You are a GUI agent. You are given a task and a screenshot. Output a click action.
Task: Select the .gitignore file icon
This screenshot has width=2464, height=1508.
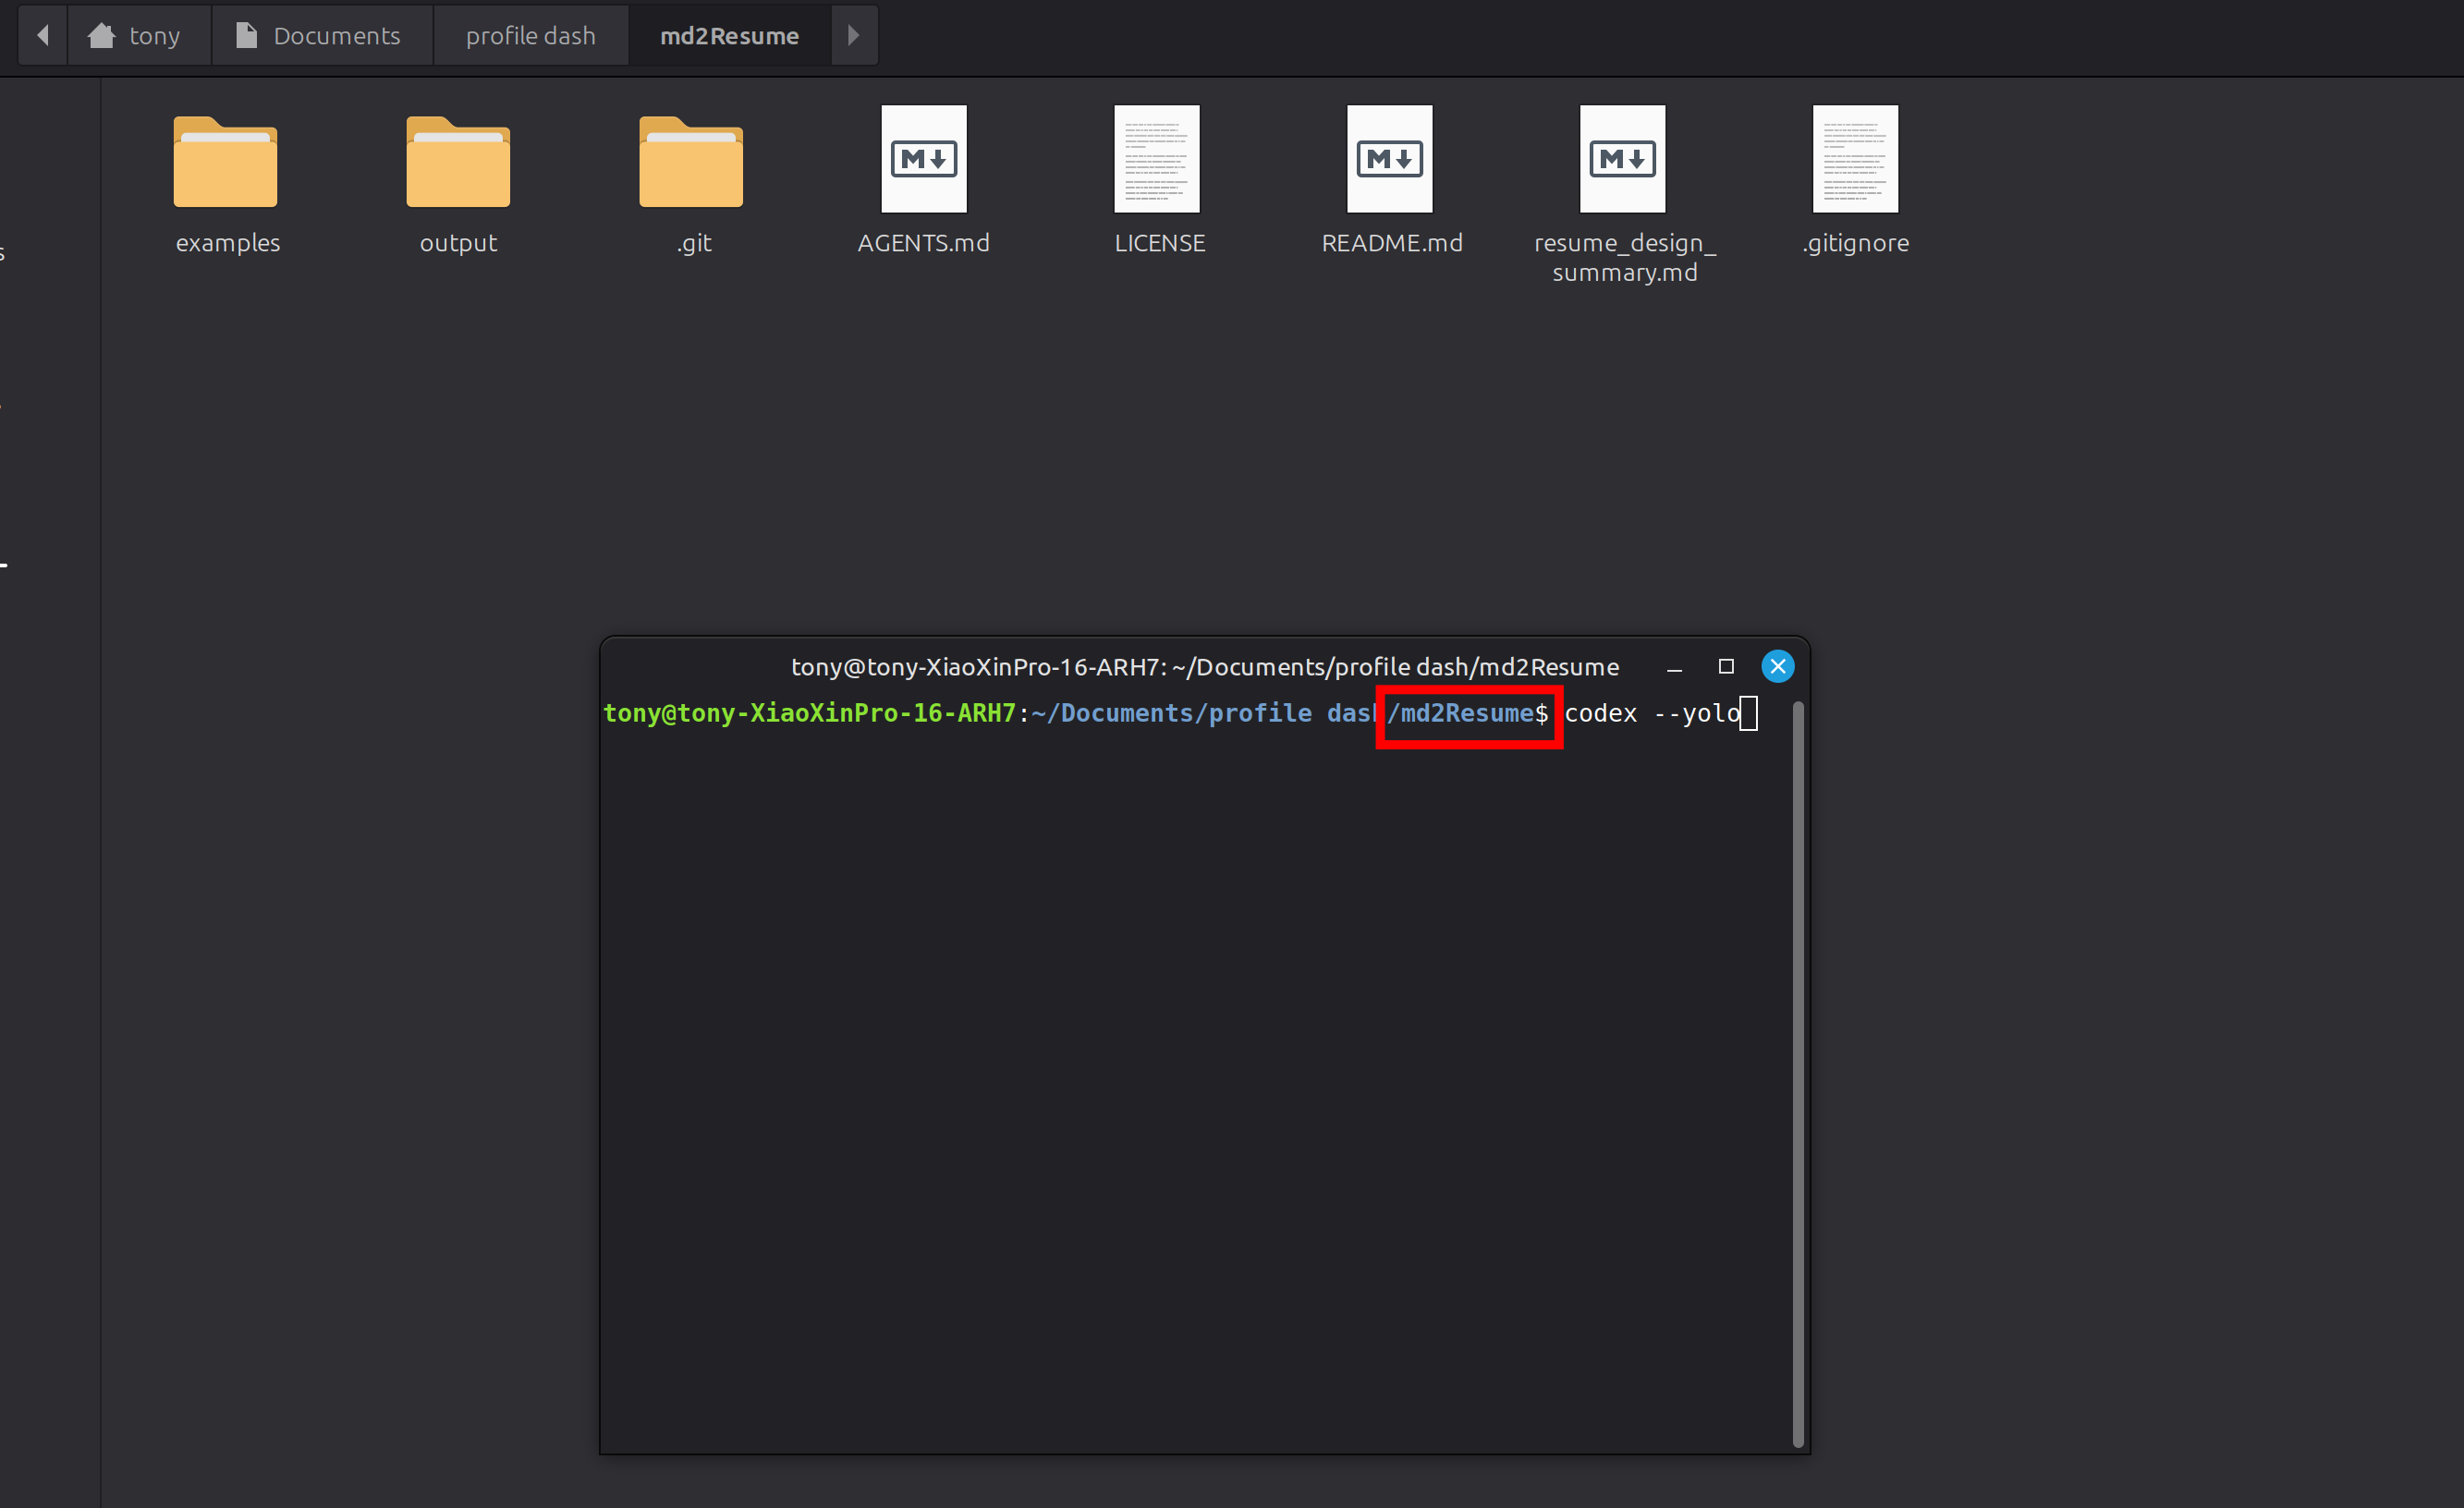1856,159
